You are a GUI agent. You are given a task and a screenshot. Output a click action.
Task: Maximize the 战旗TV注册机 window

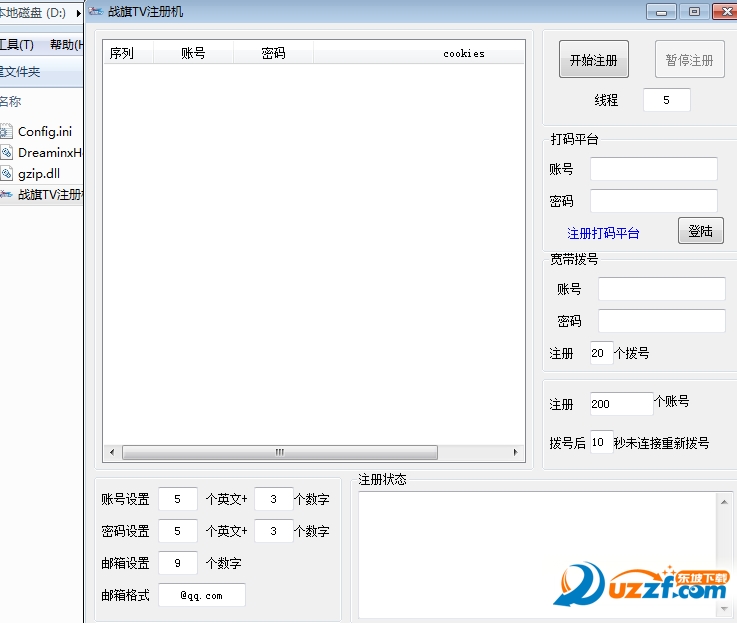click(x=694, y=12)
